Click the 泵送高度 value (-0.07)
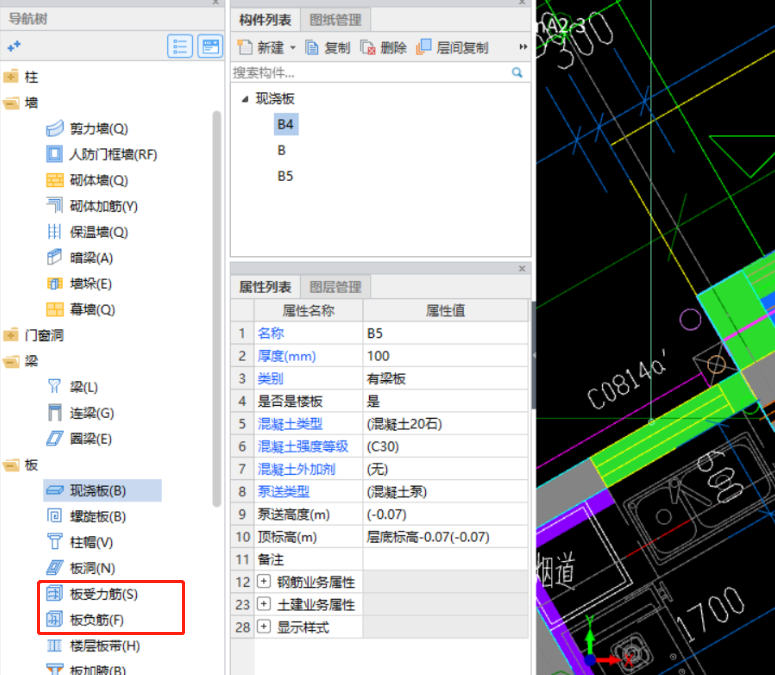The height and width of the screenshot is (675, 775). [445, 514]
